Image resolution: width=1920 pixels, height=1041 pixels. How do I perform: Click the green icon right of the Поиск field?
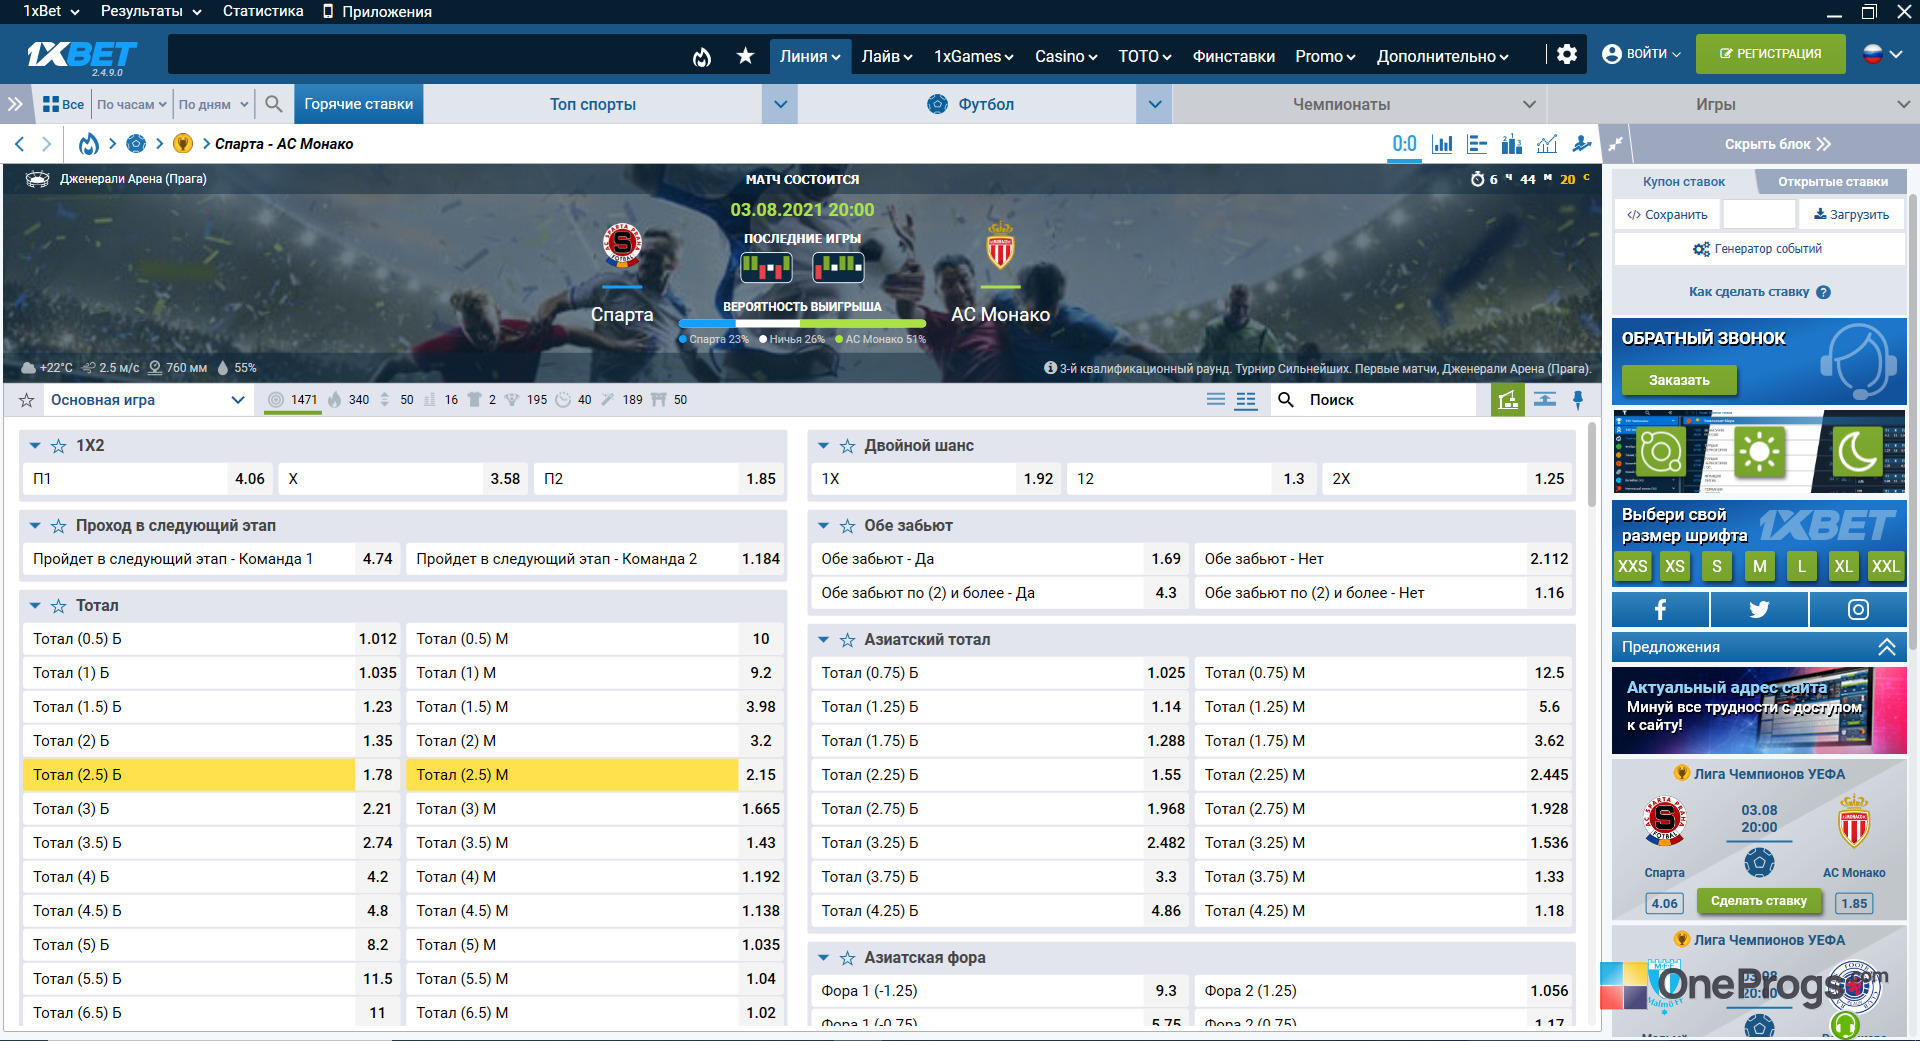[1508, 400]
